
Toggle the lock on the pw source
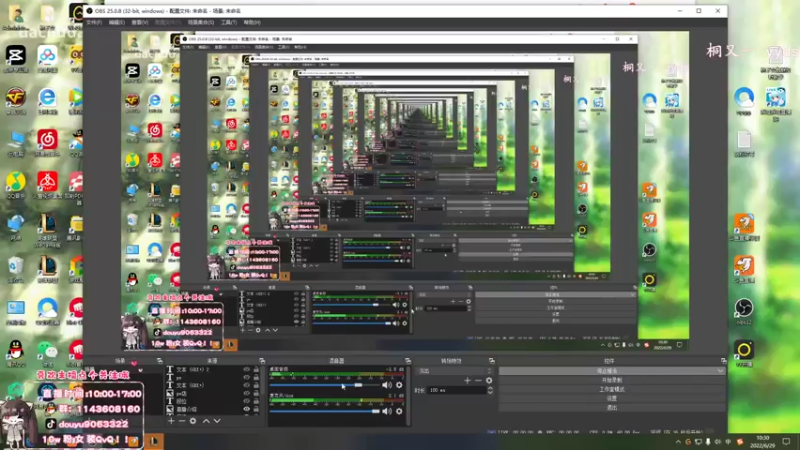256,378
